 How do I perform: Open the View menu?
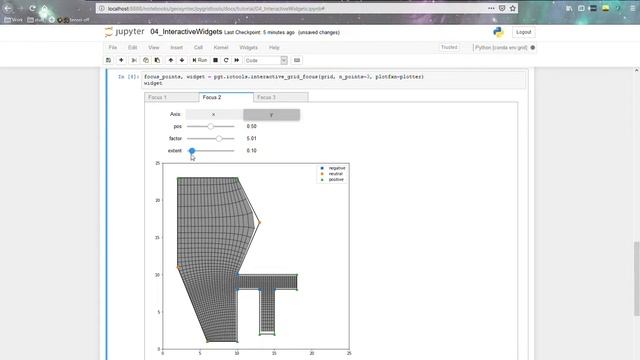[x=153, y=47]
